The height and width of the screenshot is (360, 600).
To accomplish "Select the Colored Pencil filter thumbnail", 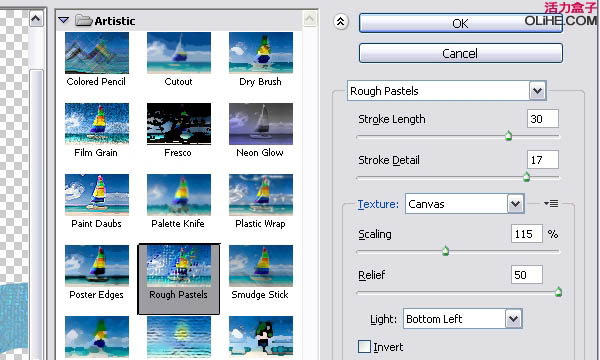I will [97, 53].
